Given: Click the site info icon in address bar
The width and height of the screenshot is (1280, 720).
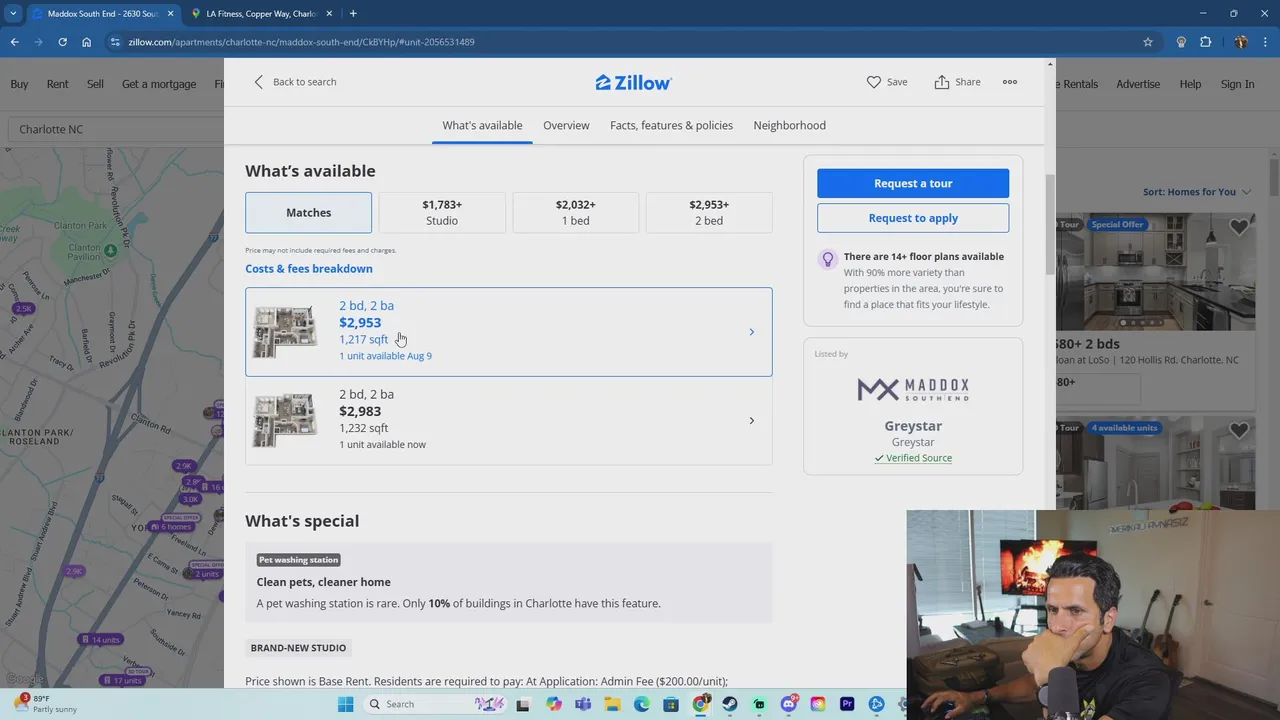Looking at the screenshot, I should click(x=115, y=42).
